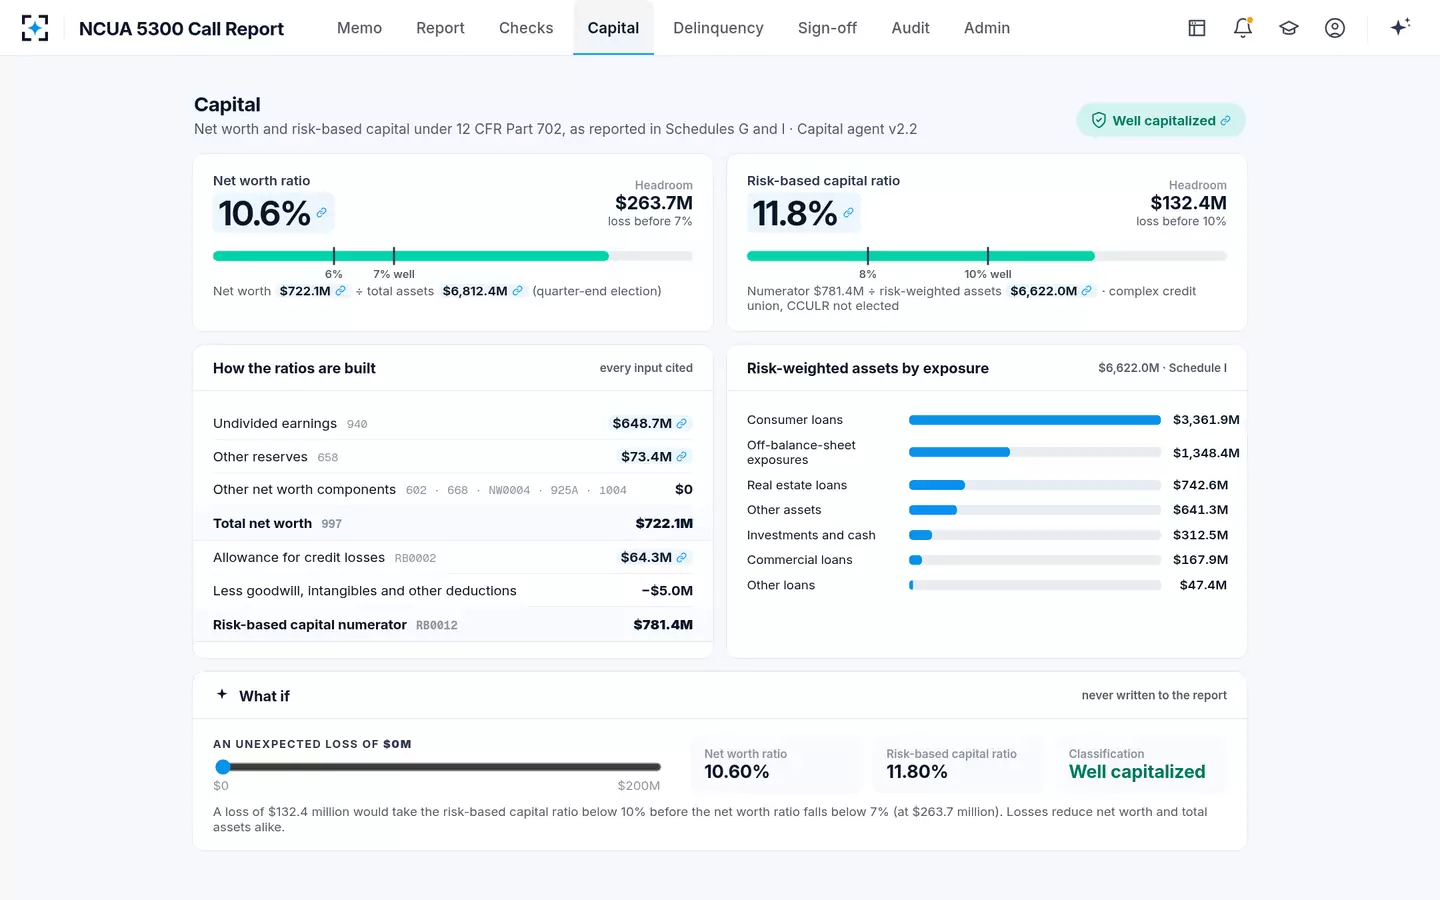Screen dimensions: 1440x900
Task: Click the Total net worth $722.1M value
Action: [x=664, y=524]
